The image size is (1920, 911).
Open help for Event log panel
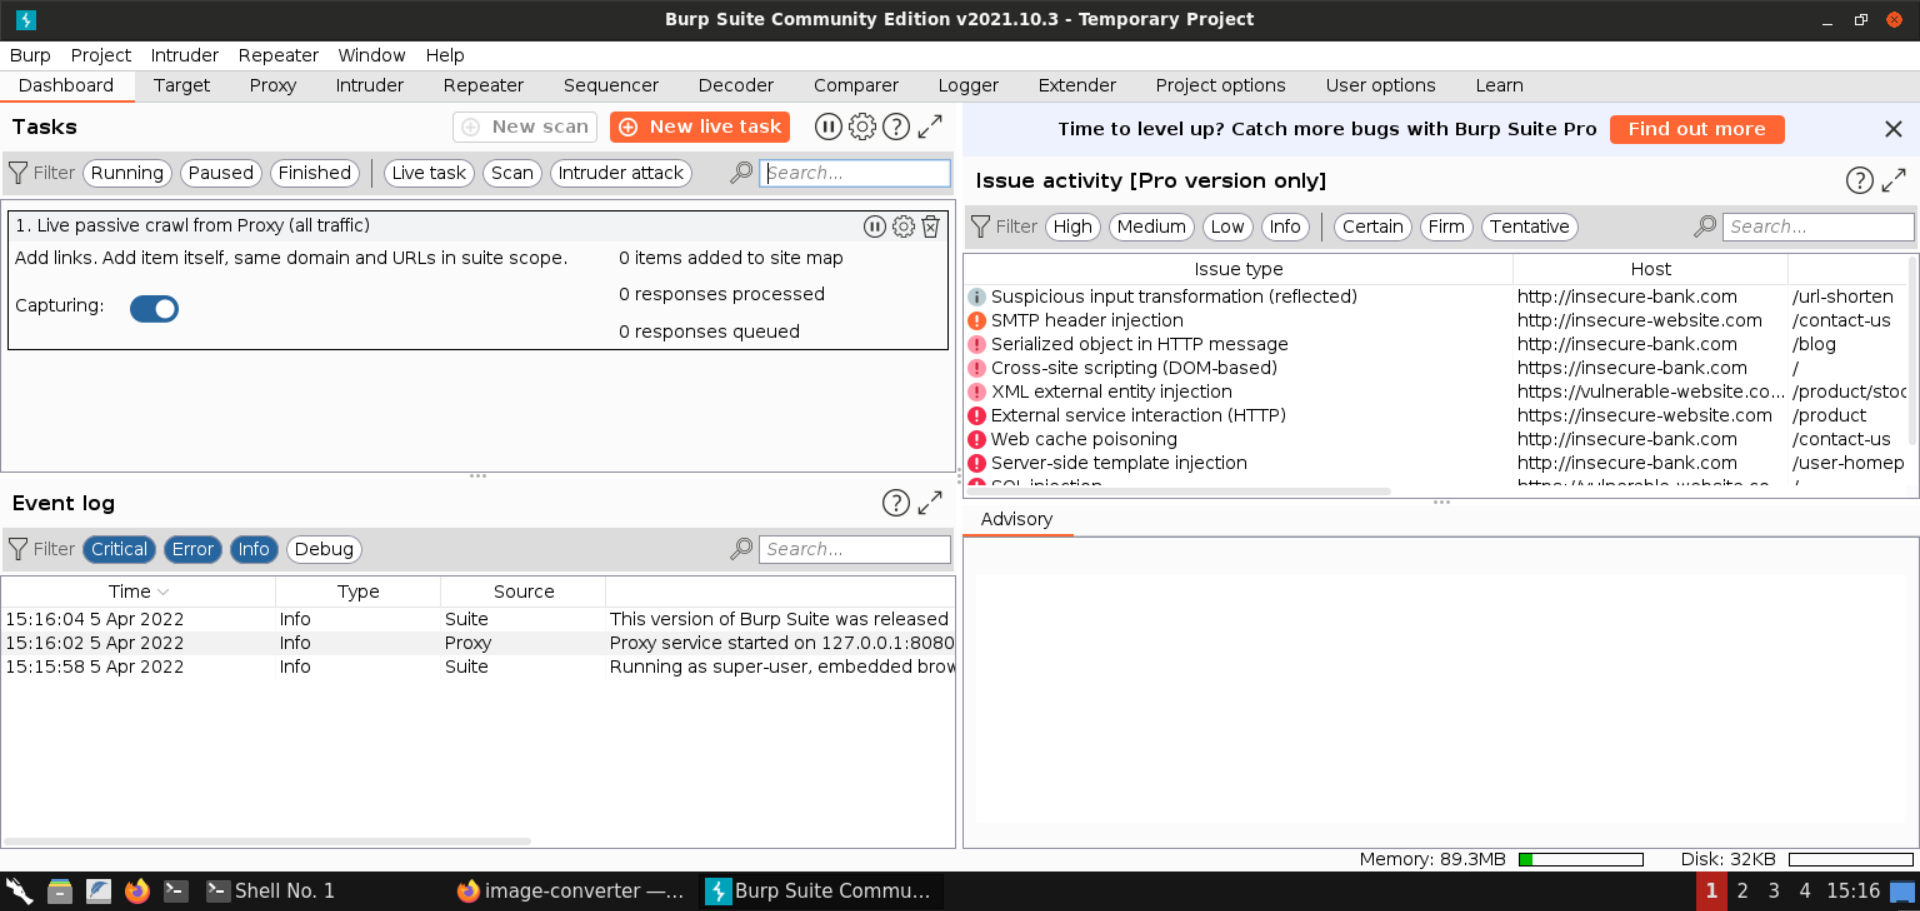[896, 503]
